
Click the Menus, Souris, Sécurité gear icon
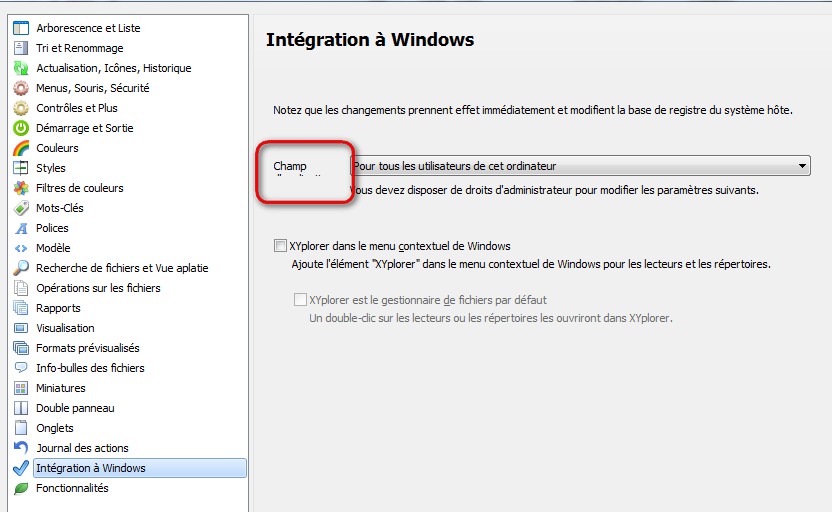pos(20,88)
